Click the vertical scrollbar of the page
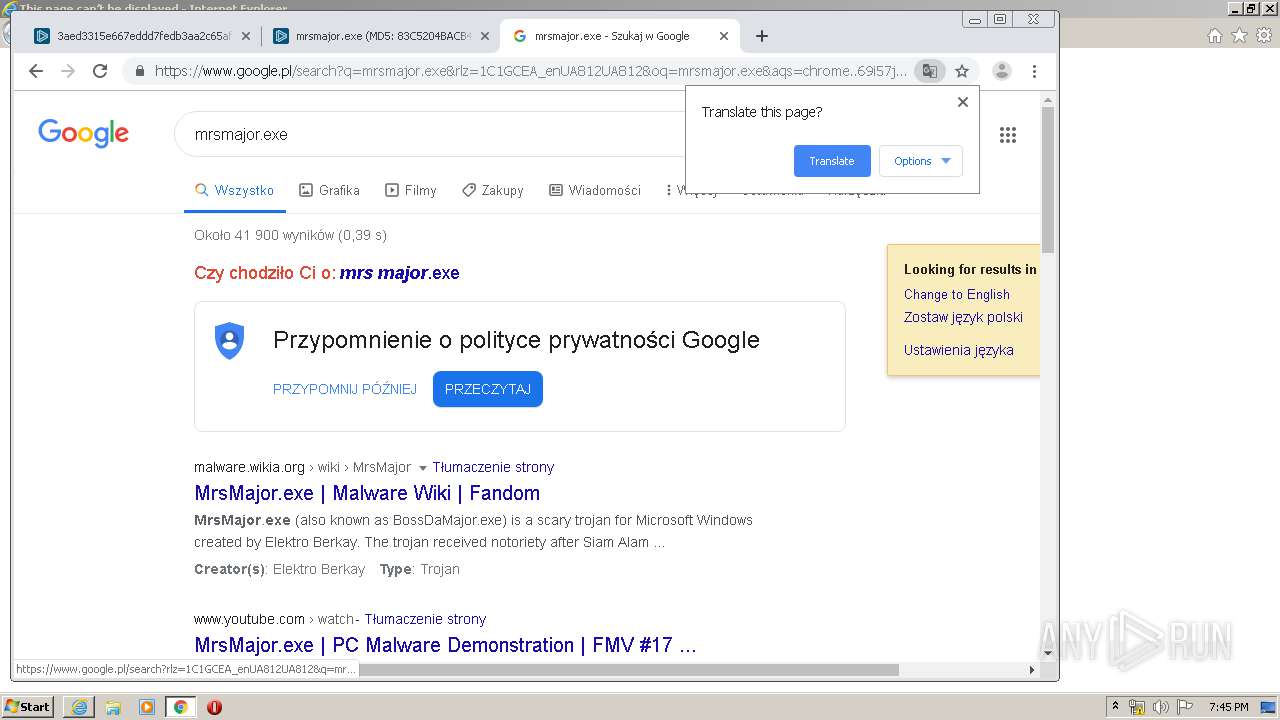 click(1048, 180)
